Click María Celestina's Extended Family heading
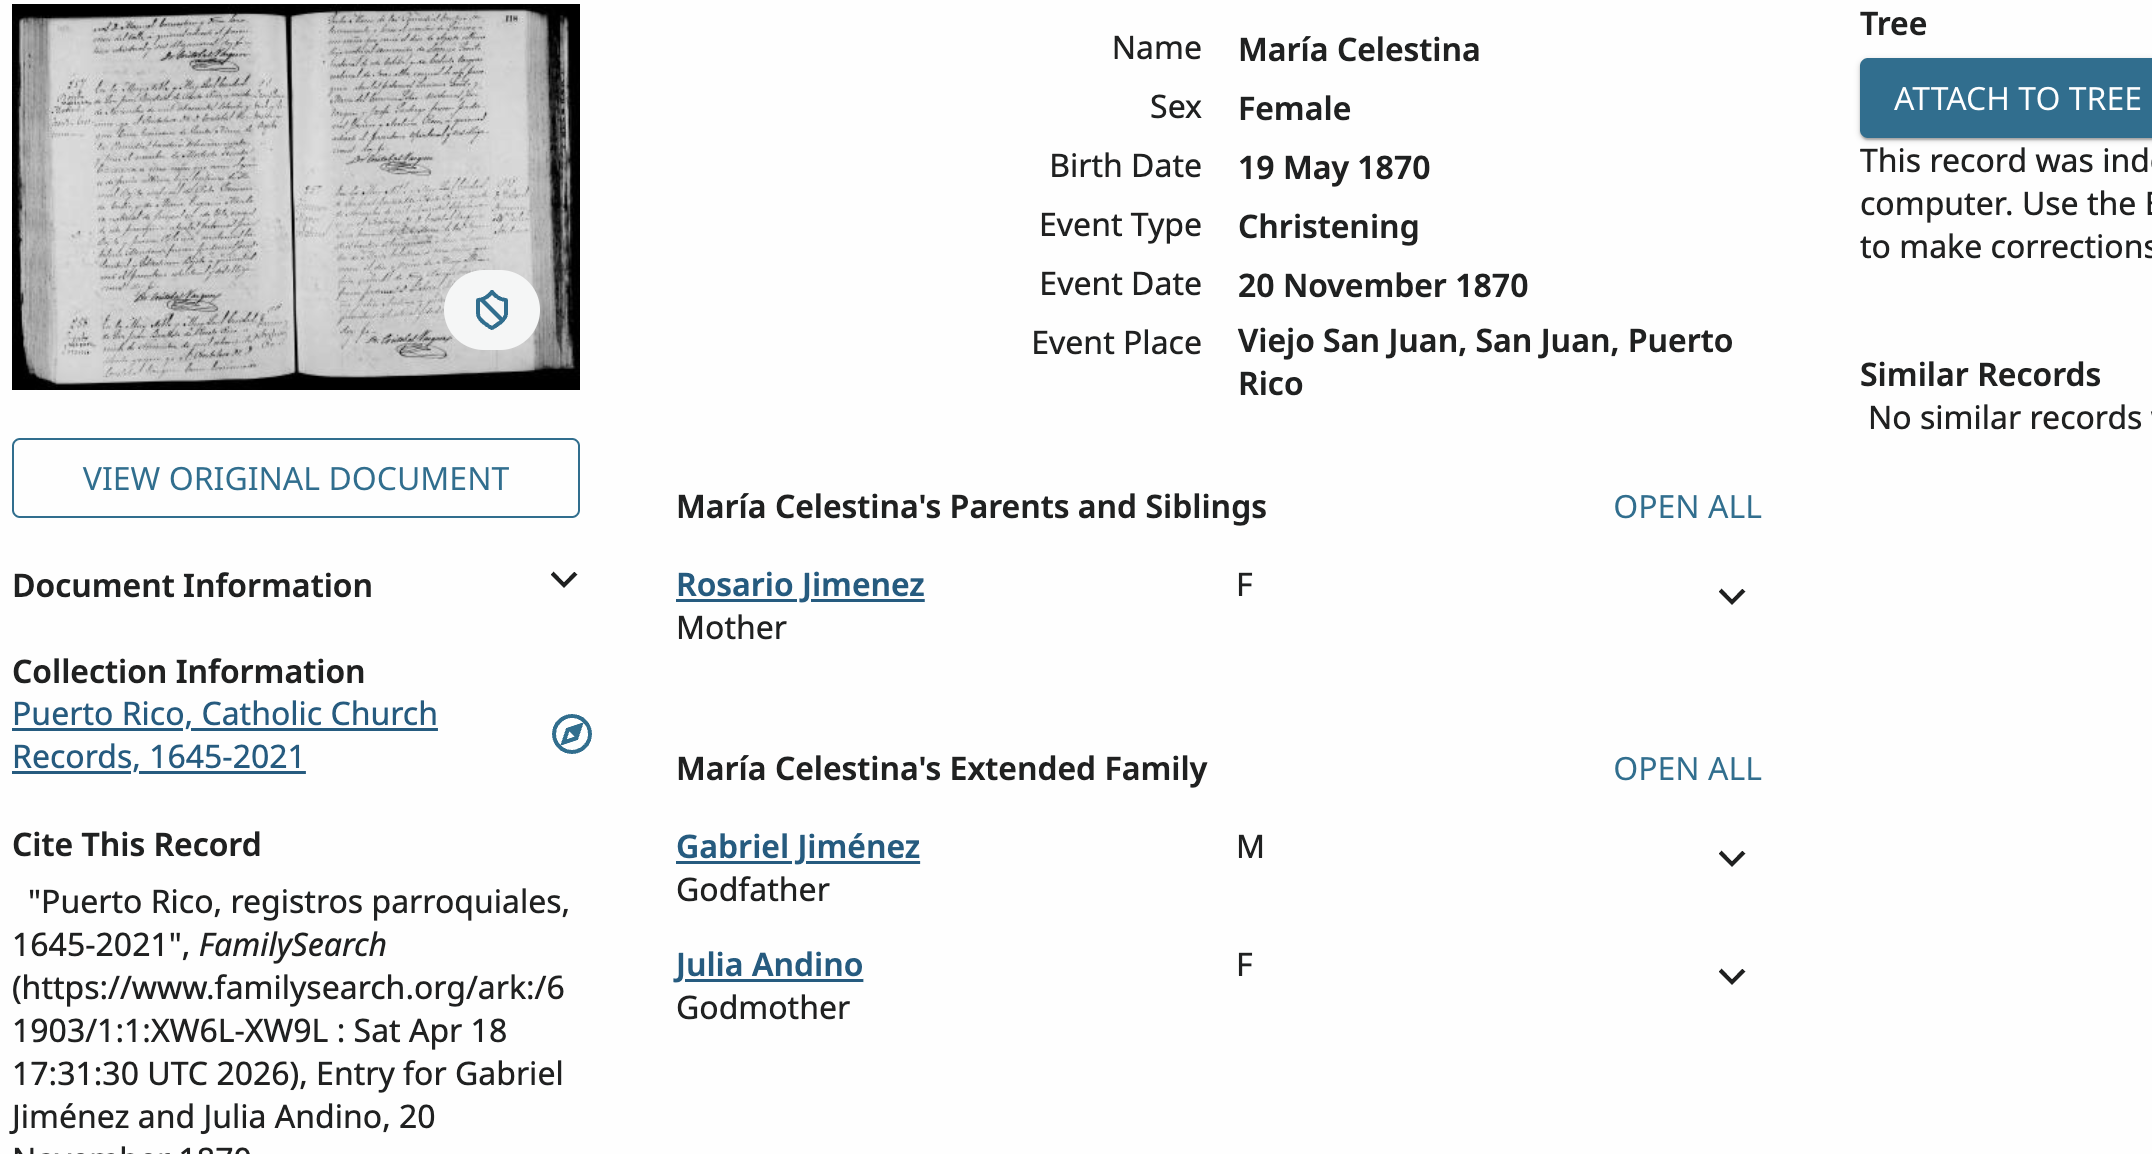Image resolution: width=2152 pixels, height=1154 pixels. (x=942, y=768)
